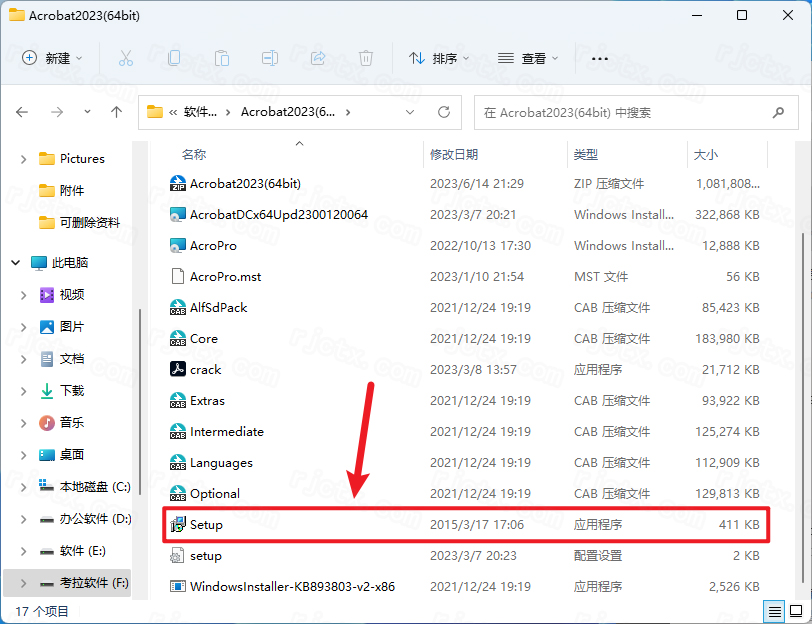Click the Share icon in toolbar
The height and width of the screenshot is (624, 812).
tap(318, 58)
